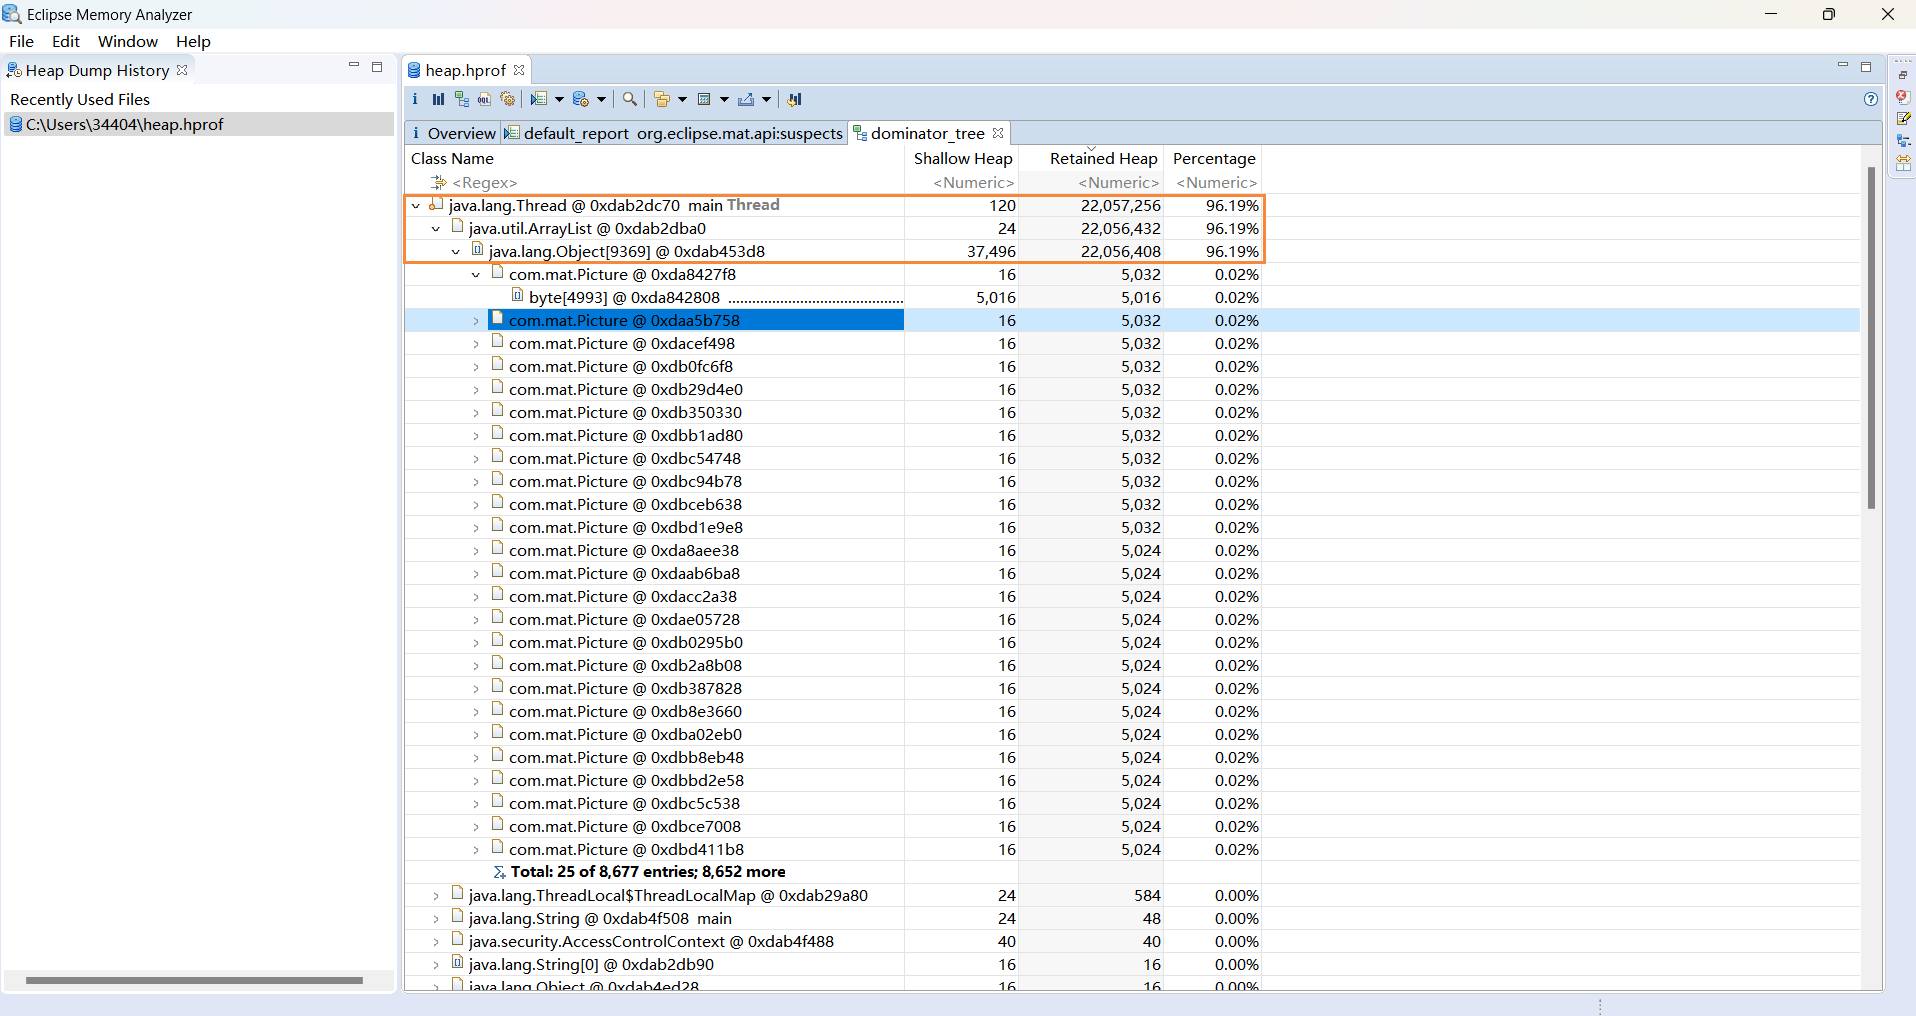The image size is (1916, 1016).
Task: Switch to the Overview tab
Action: (453, 133)
